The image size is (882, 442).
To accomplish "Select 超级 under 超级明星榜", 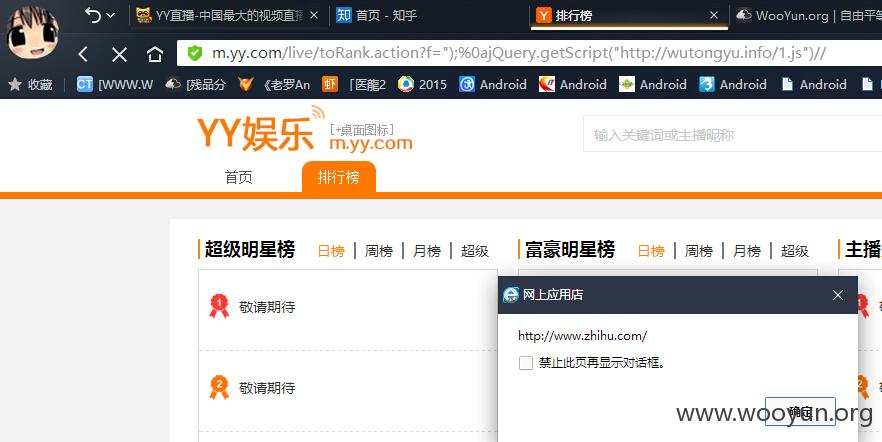I will [x=475, y=251].
